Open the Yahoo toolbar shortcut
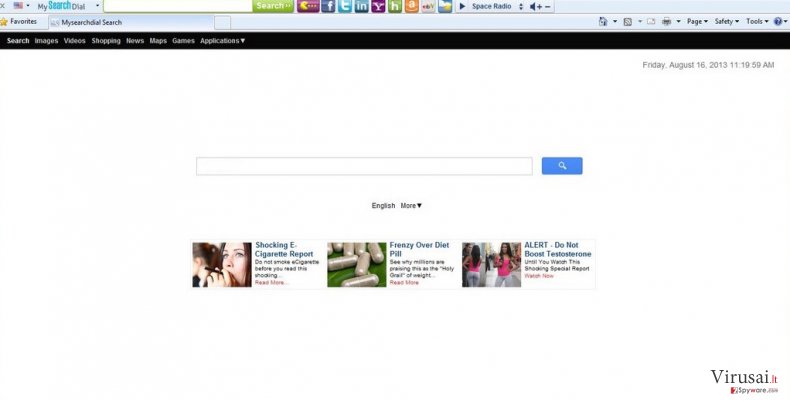Screen dimensions: 790x402 tap(378, 6)
